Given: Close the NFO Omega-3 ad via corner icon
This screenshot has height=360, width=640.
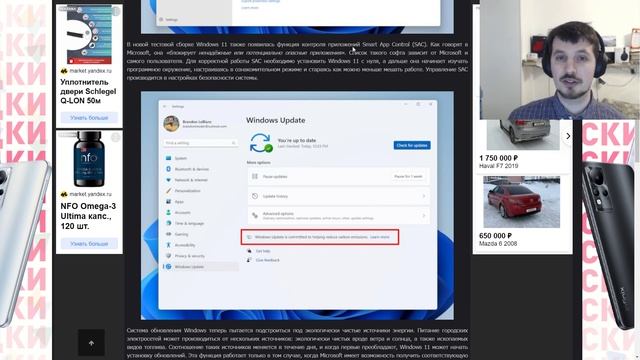Looking at the screenshot, I should [116, 137].
